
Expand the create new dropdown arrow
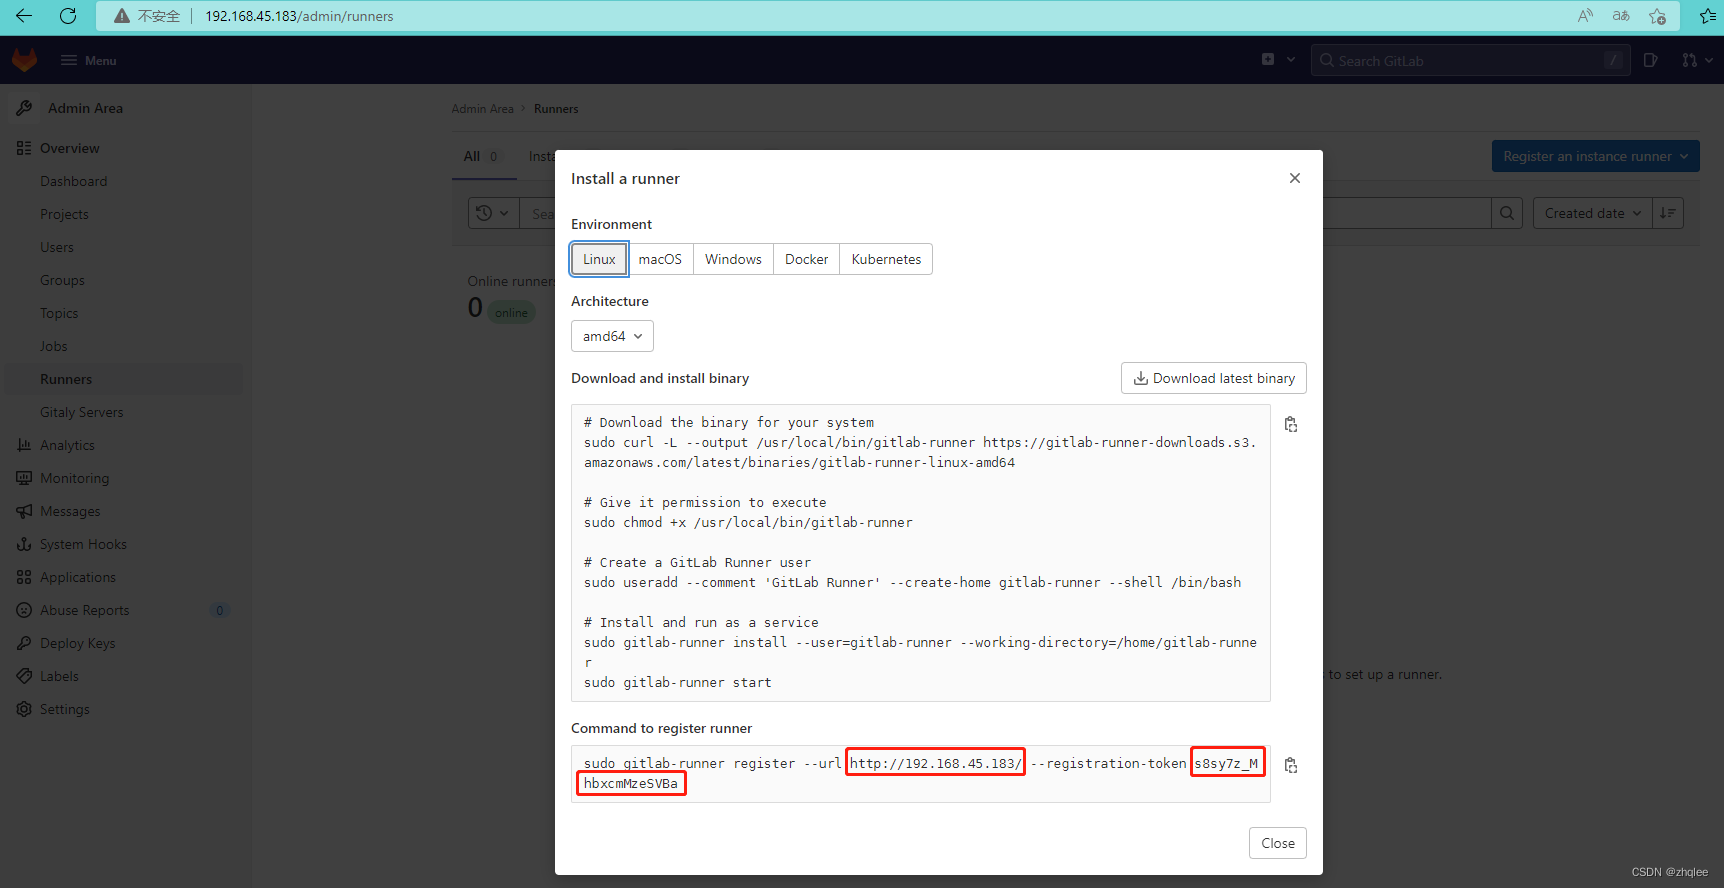[x=1291, y=60]
